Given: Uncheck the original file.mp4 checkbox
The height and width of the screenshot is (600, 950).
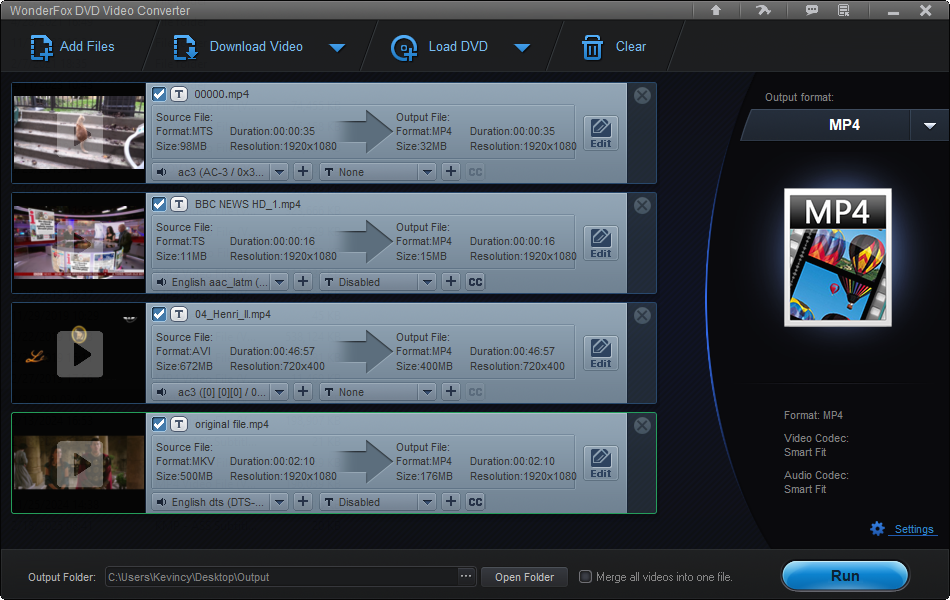Looking at the screenshot, I should tap(159, 424).
